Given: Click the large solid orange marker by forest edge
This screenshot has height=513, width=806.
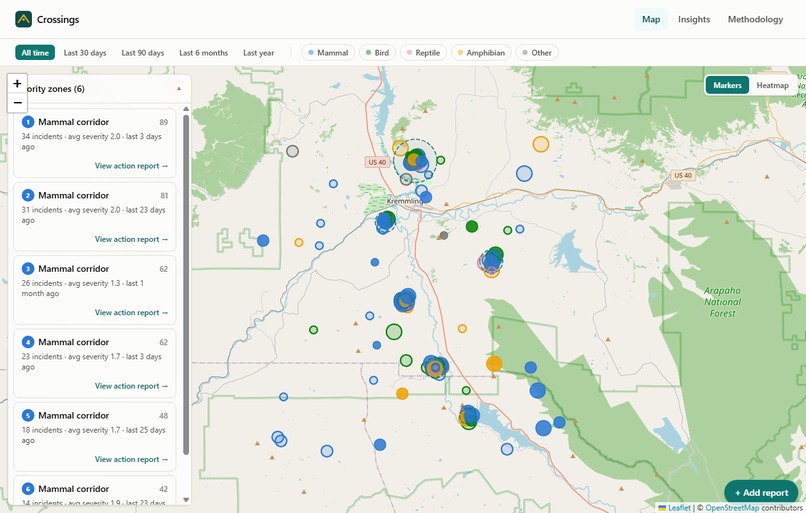Looking at the screenshot, I should click(x=494, y=363).
